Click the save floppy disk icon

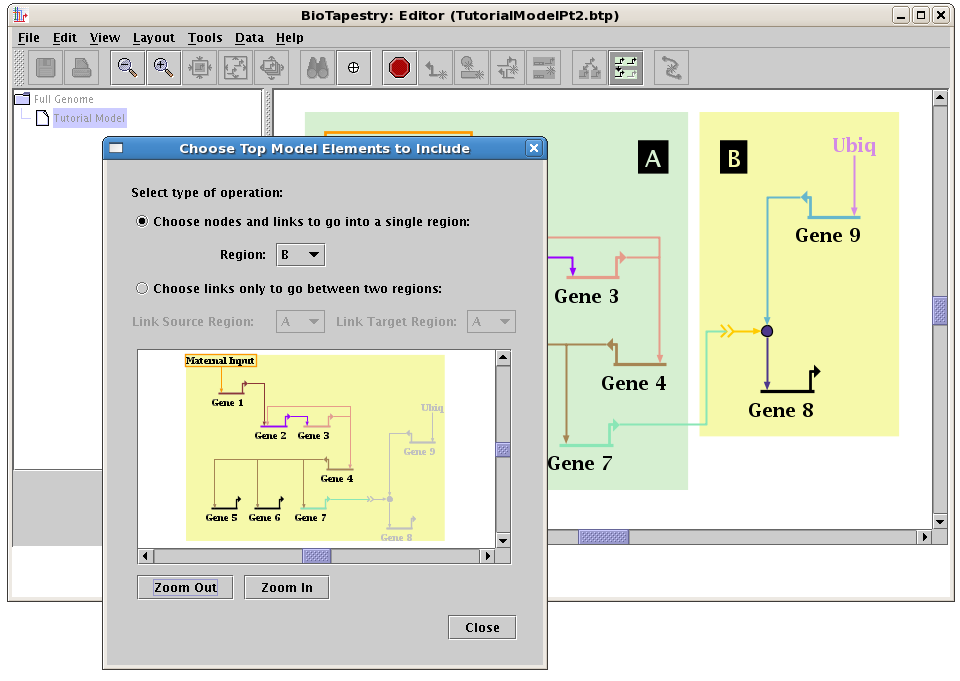tap(46, 68)
